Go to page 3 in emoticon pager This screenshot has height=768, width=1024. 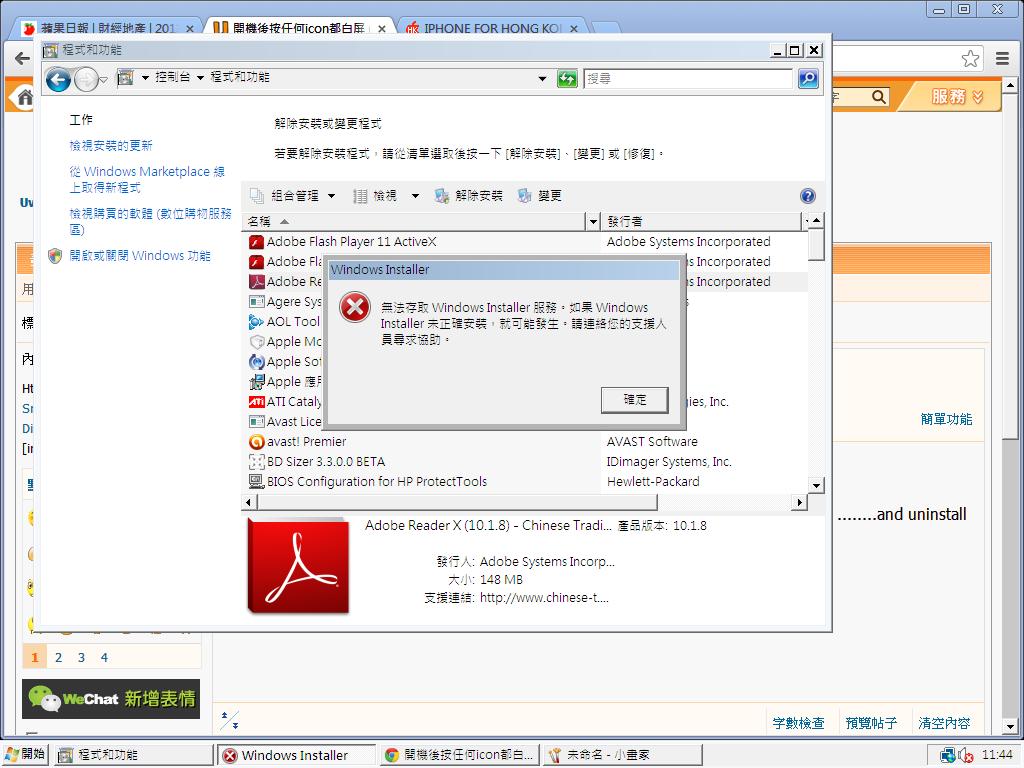coord(81,658)
